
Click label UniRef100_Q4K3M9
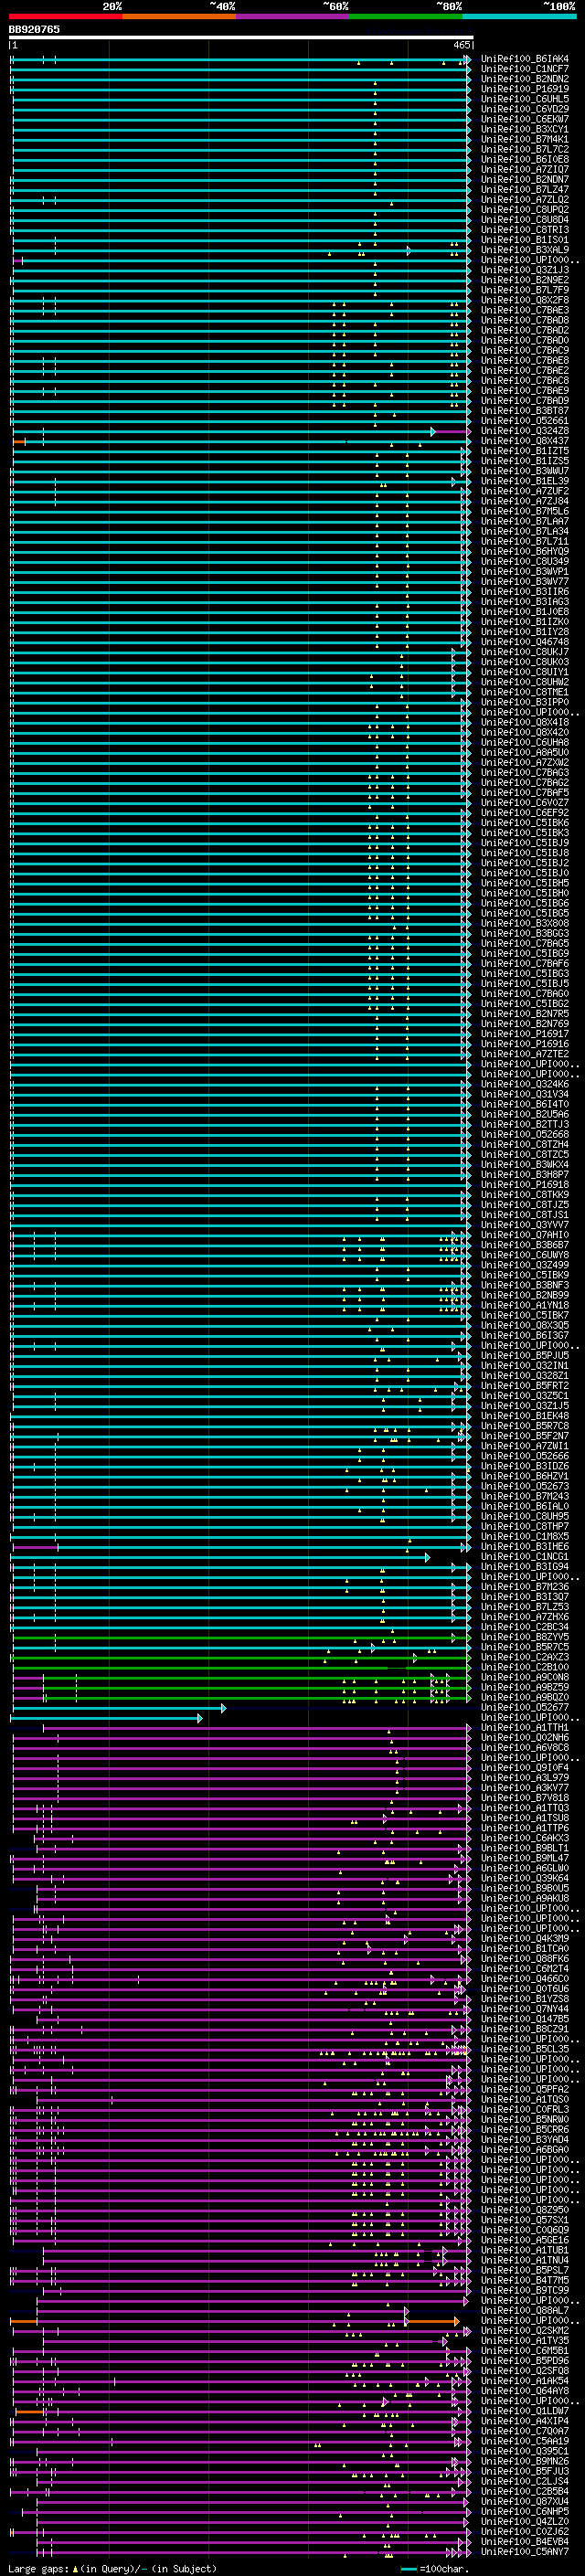(x=525, y=1939)
